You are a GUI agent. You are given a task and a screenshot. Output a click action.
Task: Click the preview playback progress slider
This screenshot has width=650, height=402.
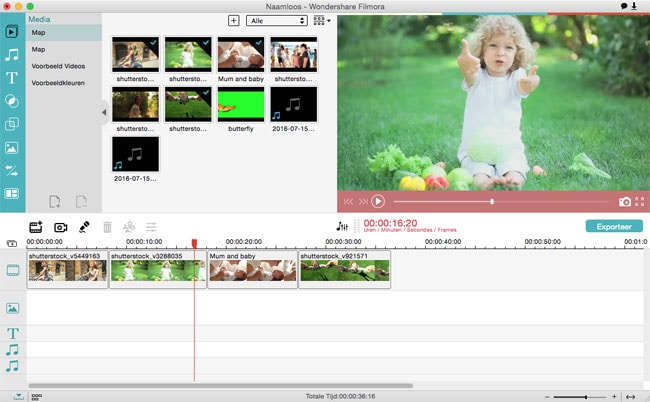(x=502, y=202)
